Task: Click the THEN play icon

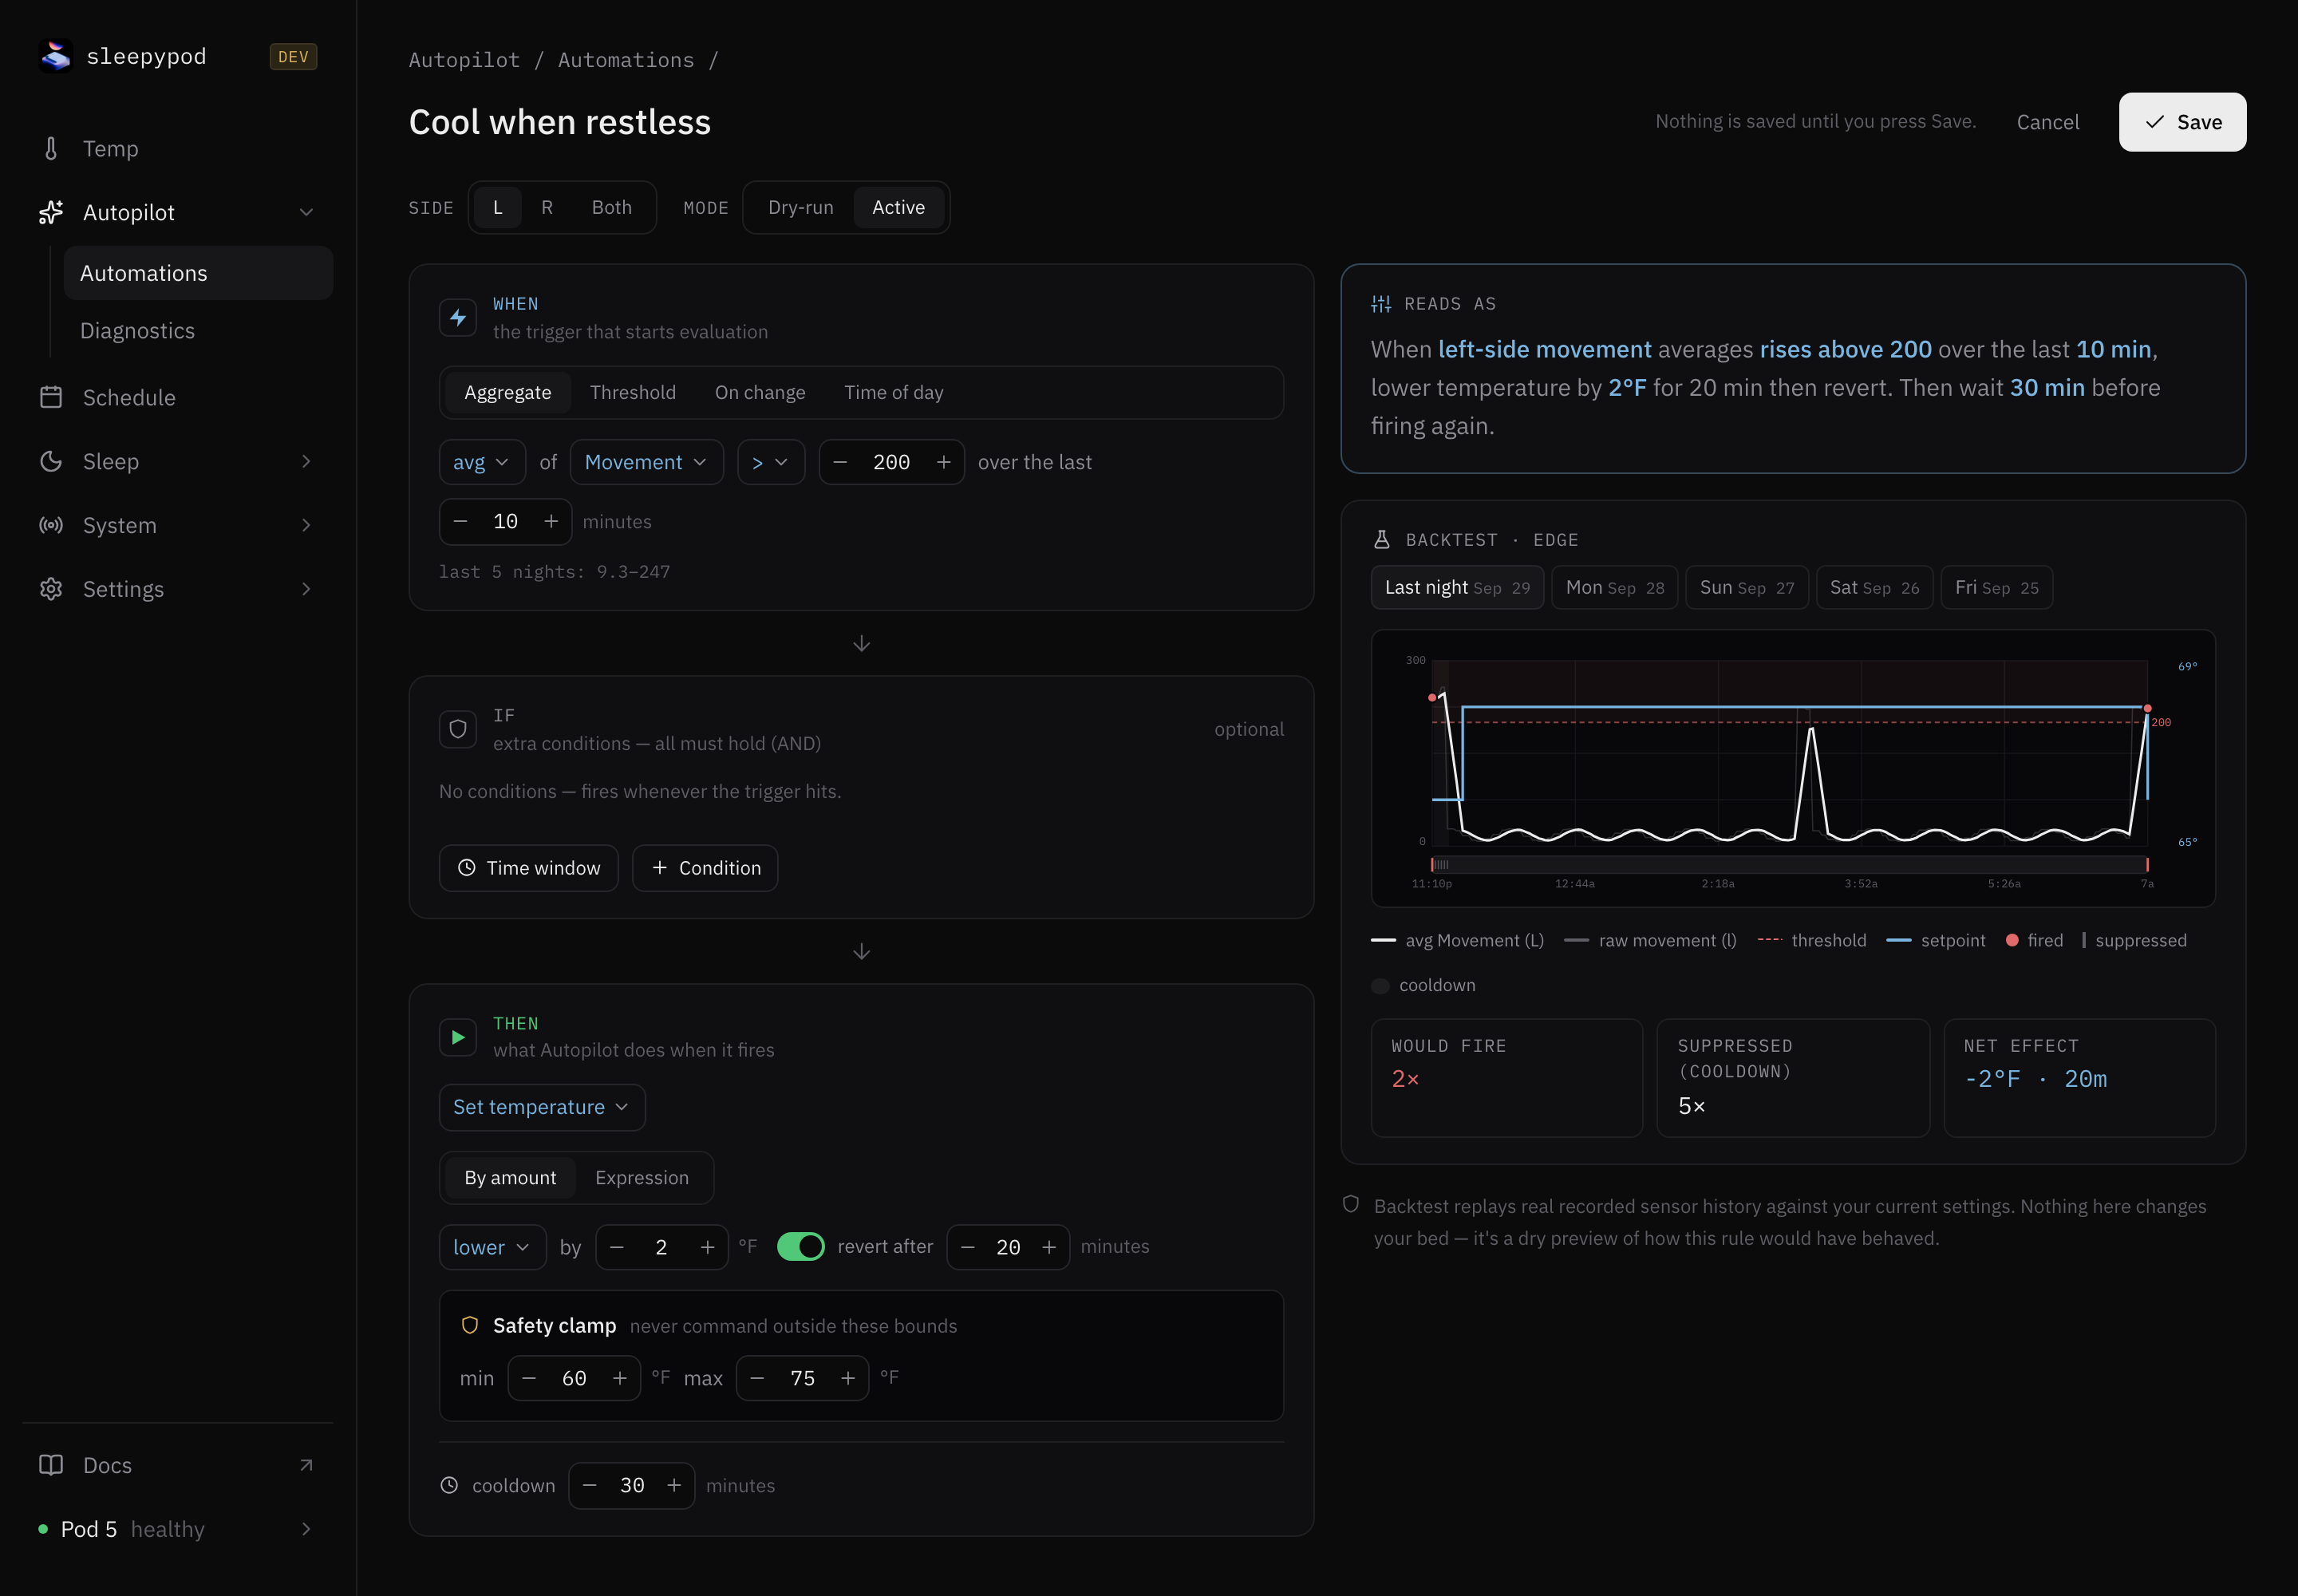Action: 458,1037
